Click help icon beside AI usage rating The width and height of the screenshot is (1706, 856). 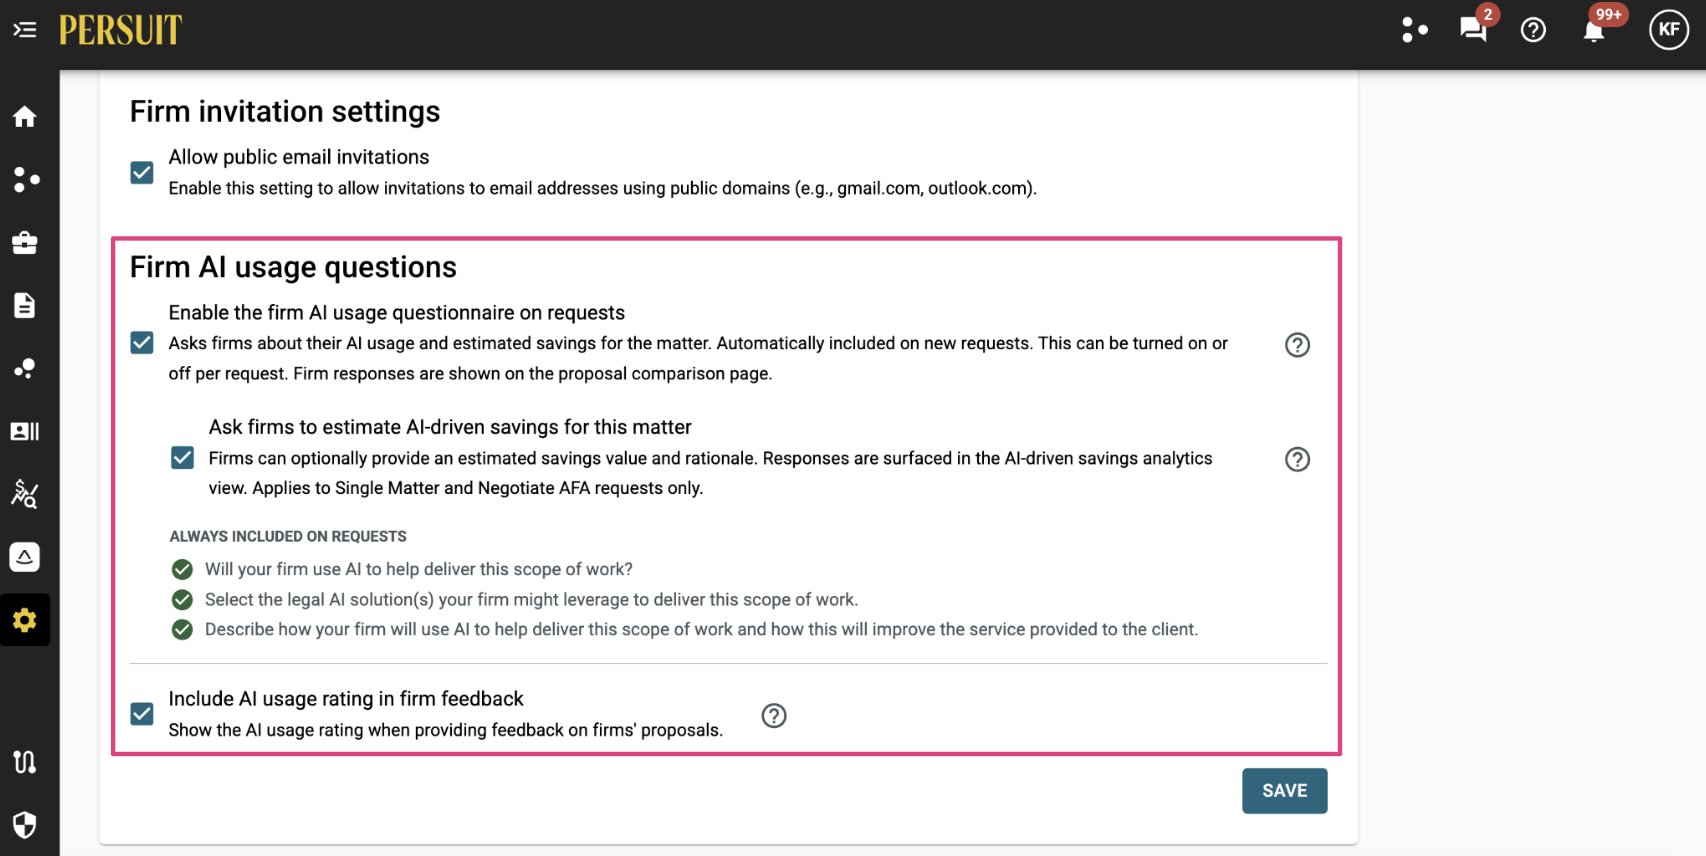tap(774, 716)
